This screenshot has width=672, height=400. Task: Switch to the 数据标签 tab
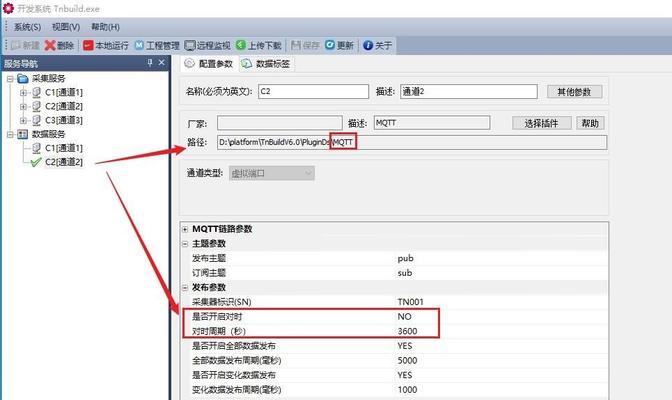tap(267, 64)
